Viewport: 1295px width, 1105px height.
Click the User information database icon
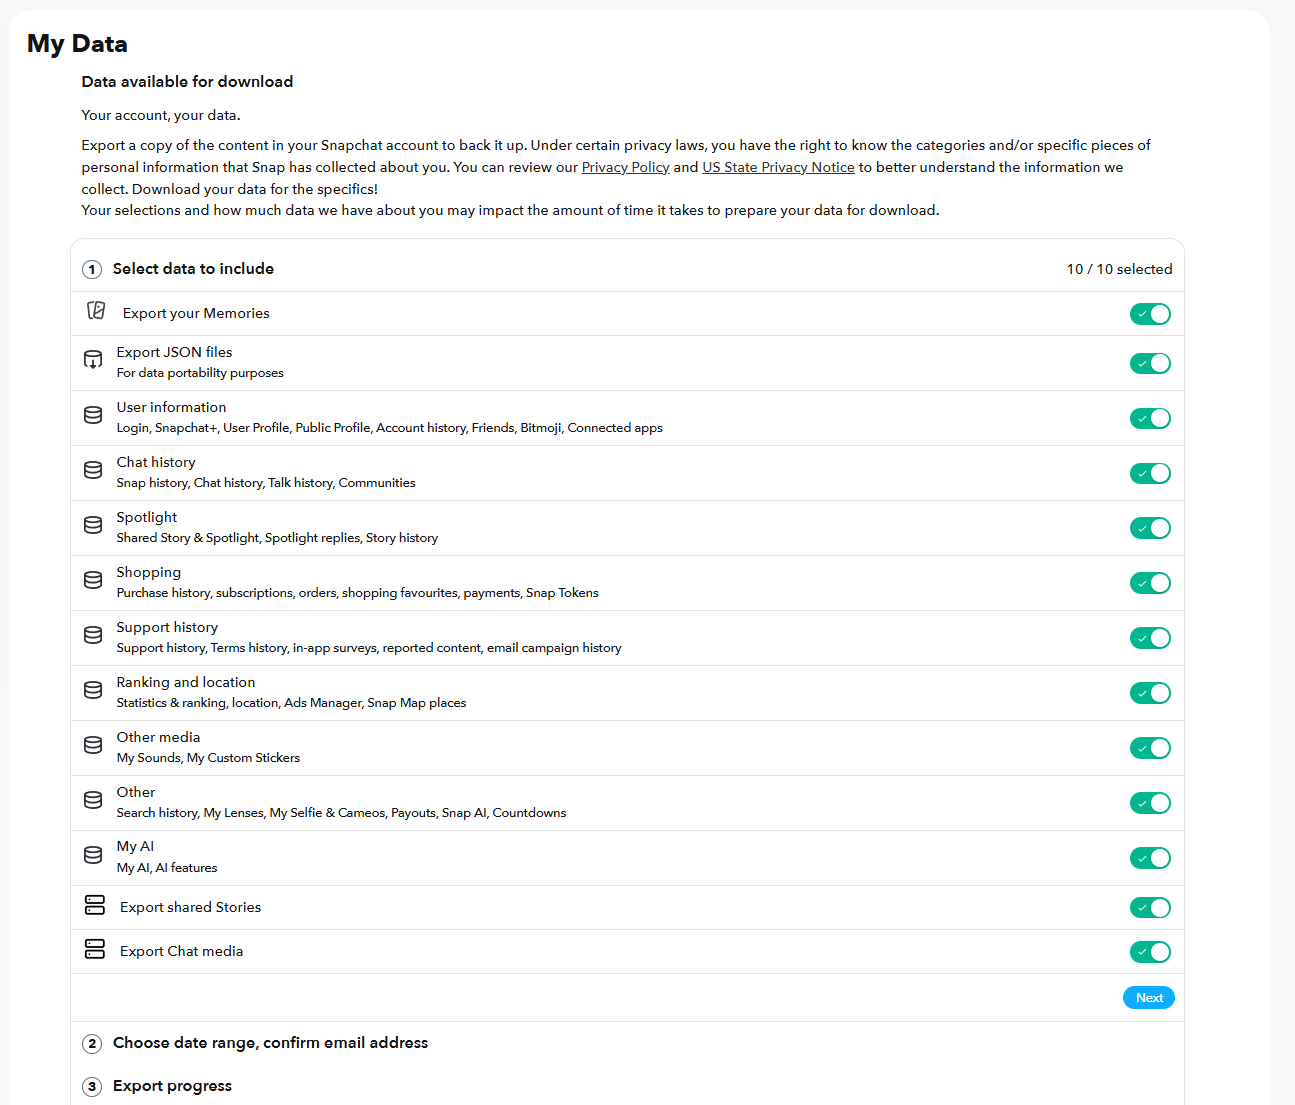pos(93,415)
